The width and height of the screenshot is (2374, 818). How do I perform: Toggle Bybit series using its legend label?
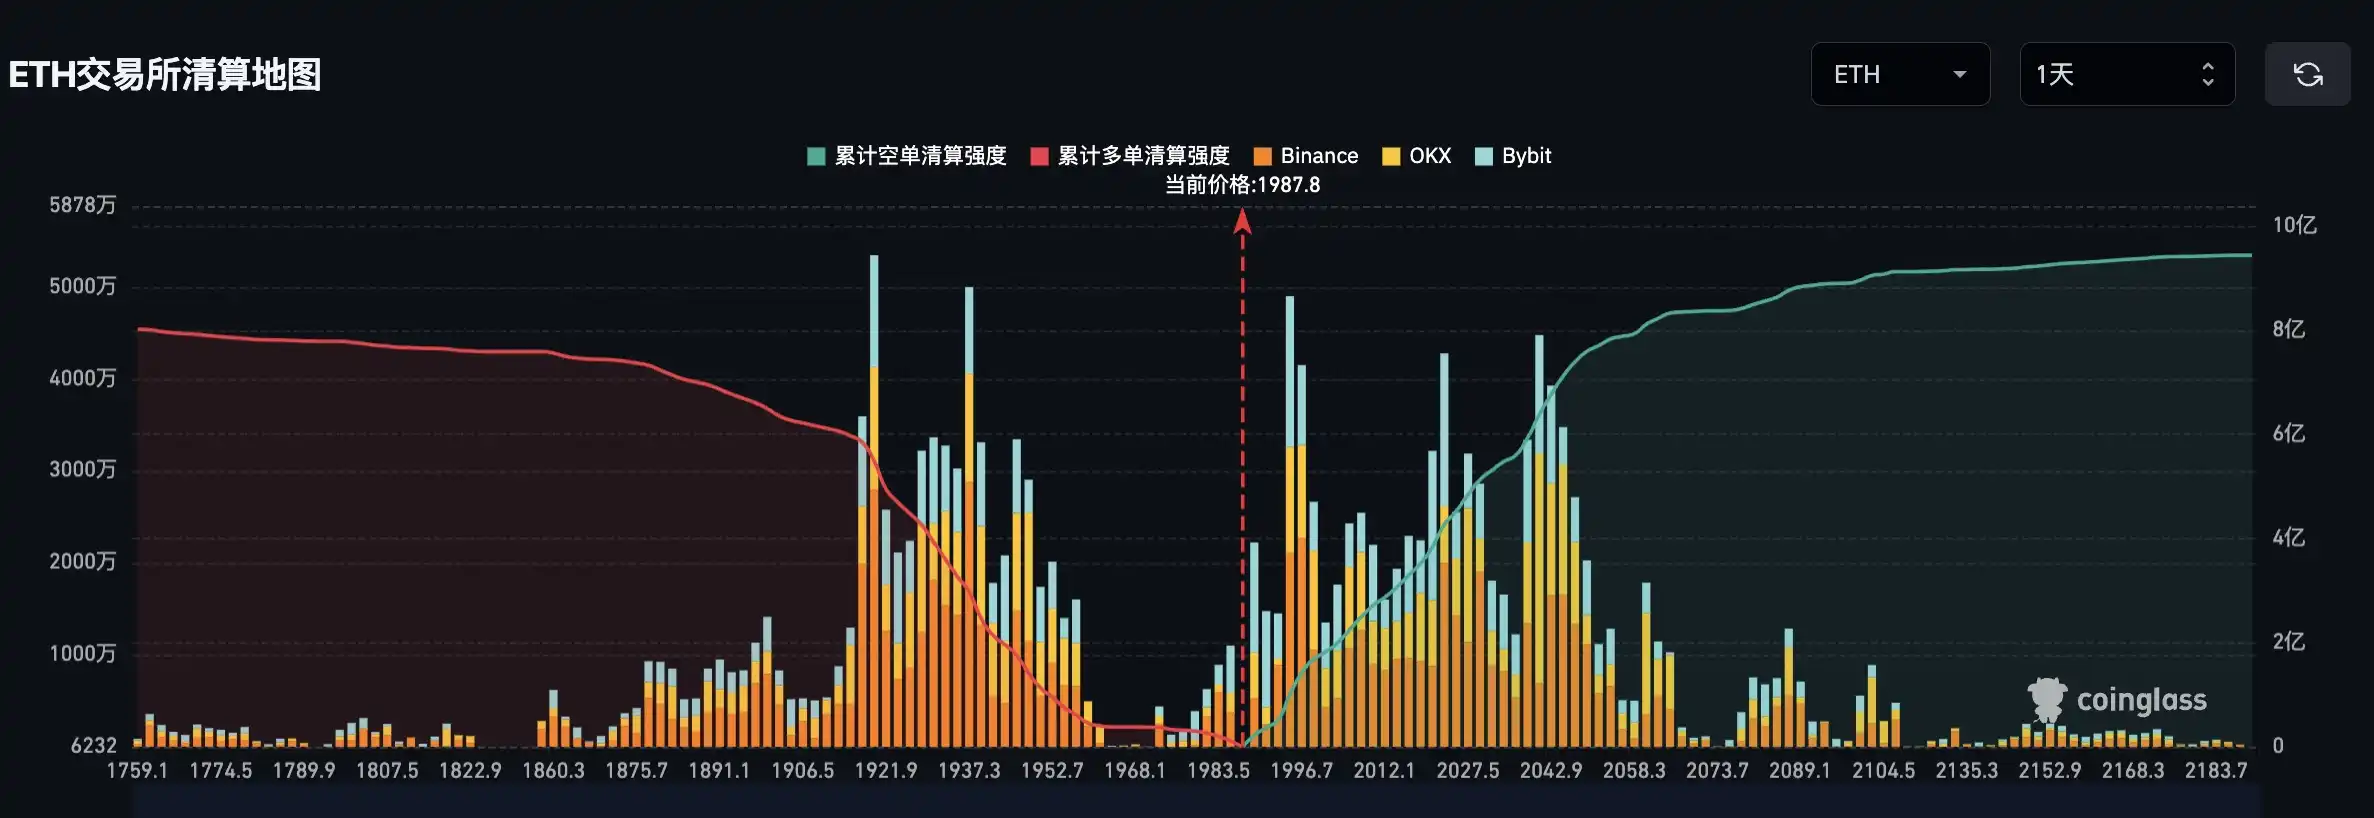[x=1526, y=156]
